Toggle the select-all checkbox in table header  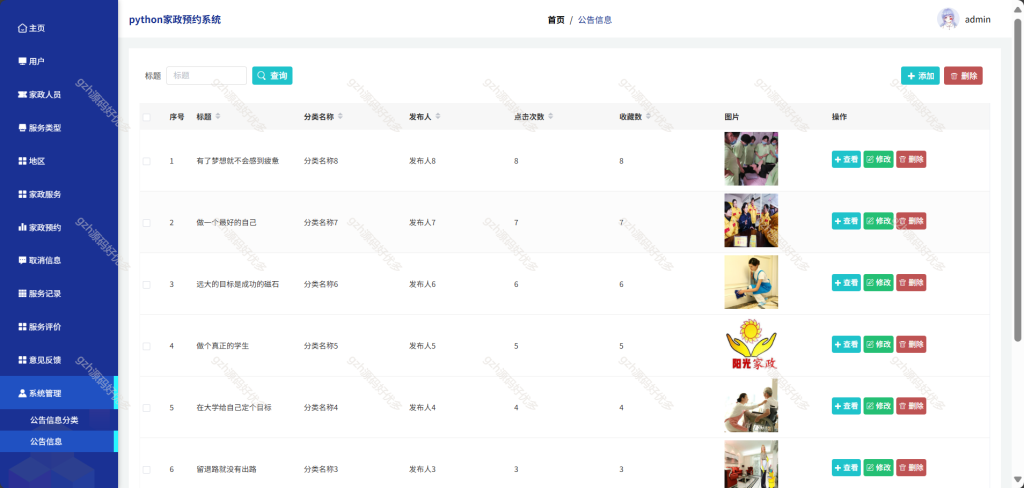click(146, 117)
